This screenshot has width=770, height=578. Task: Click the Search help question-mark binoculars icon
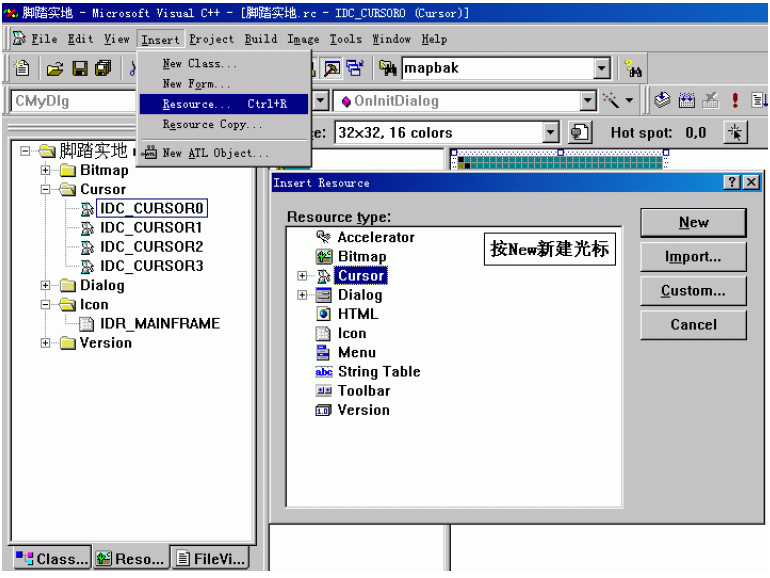coord(632,68)
